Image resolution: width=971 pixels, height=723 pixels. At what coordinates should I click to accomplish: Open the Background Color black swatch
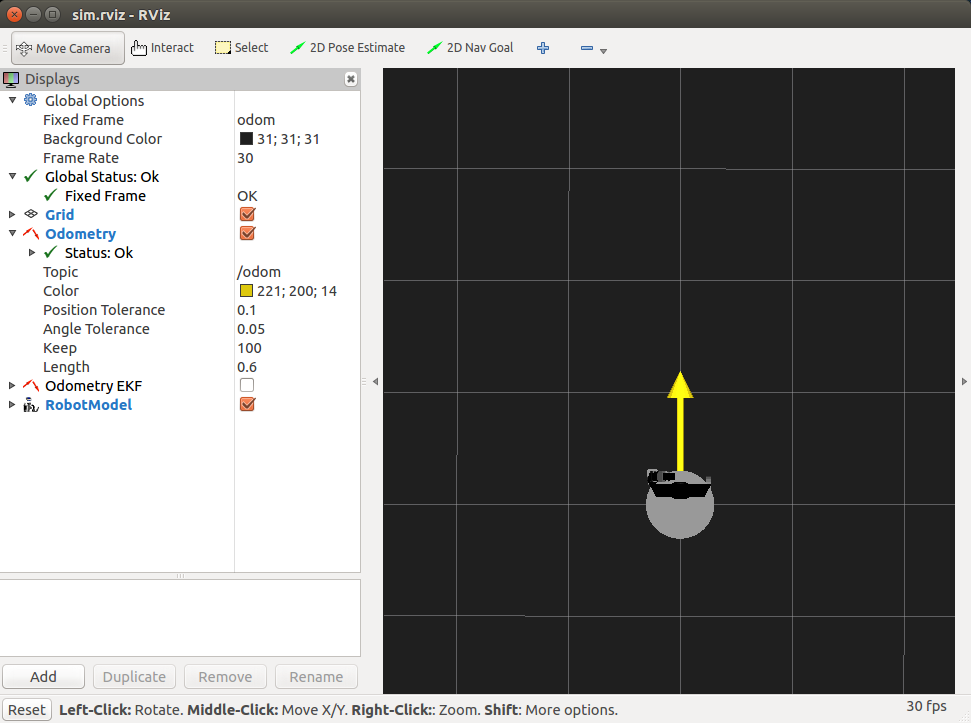(x=246, y=139)
